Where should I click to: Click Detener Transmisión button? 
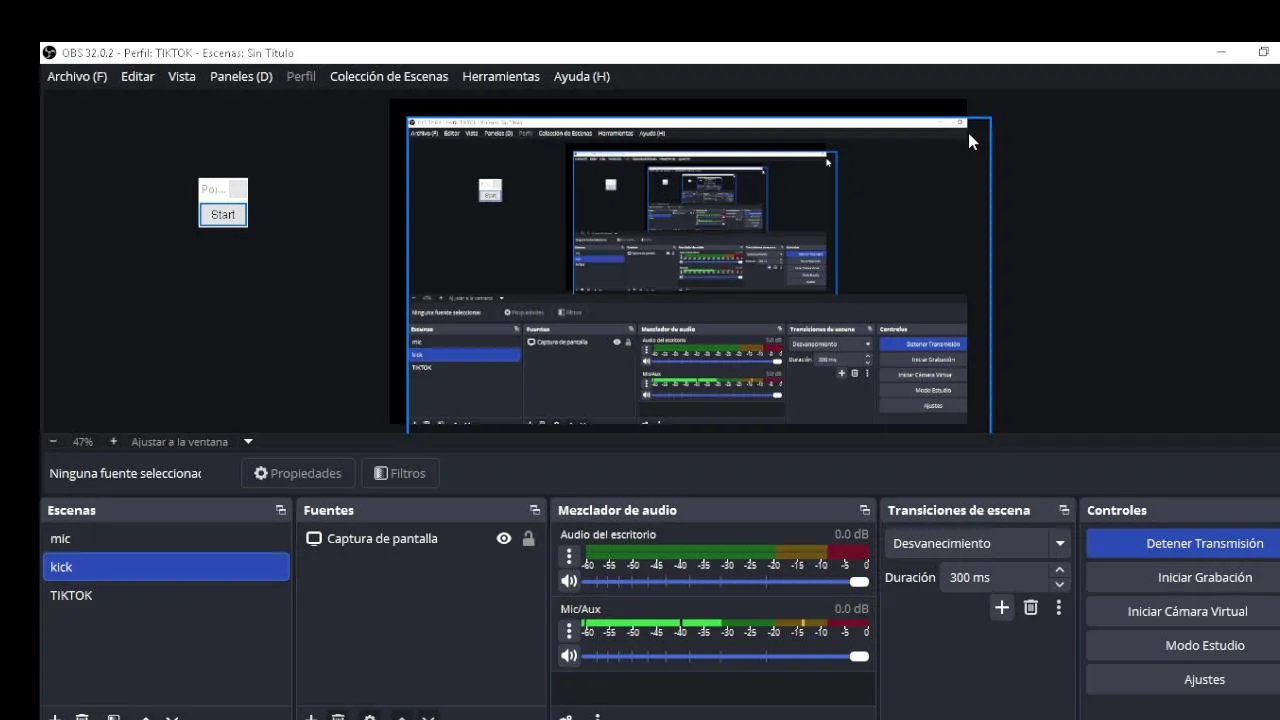[1184, 543]
